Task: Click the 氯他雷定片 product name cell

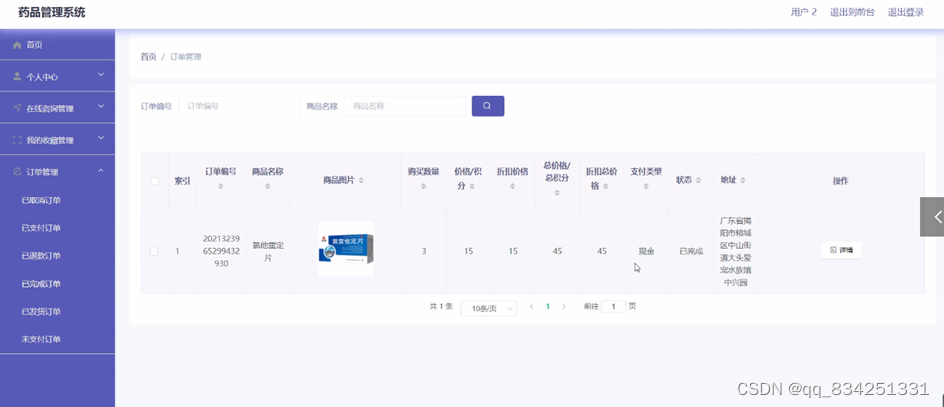Action: [267, 251]
